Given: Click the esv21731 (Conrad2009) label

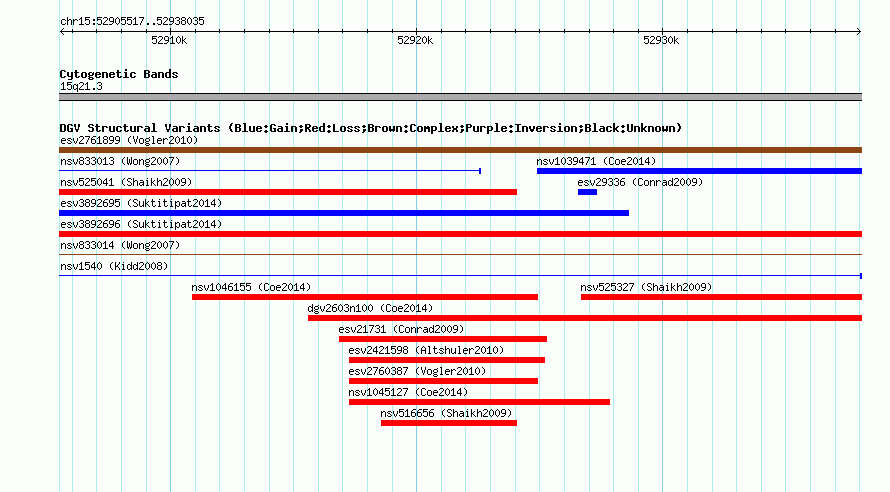Looking at the screenshot, I should tap(401, 329).
